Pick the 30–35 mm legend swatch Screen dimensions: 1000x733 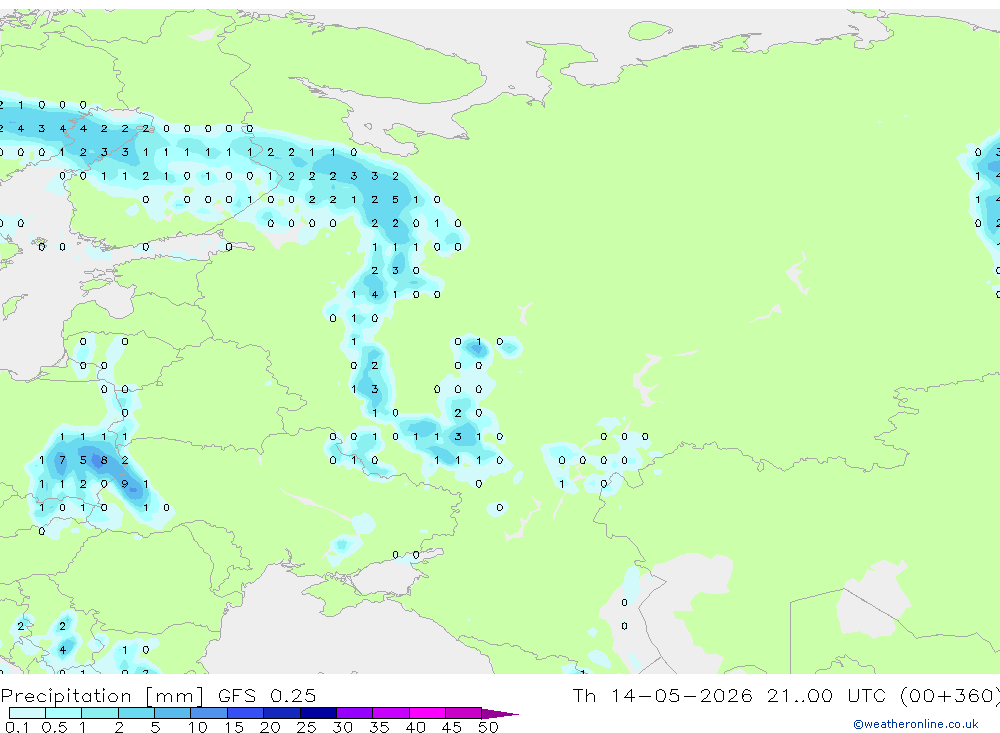click(355, 713)
